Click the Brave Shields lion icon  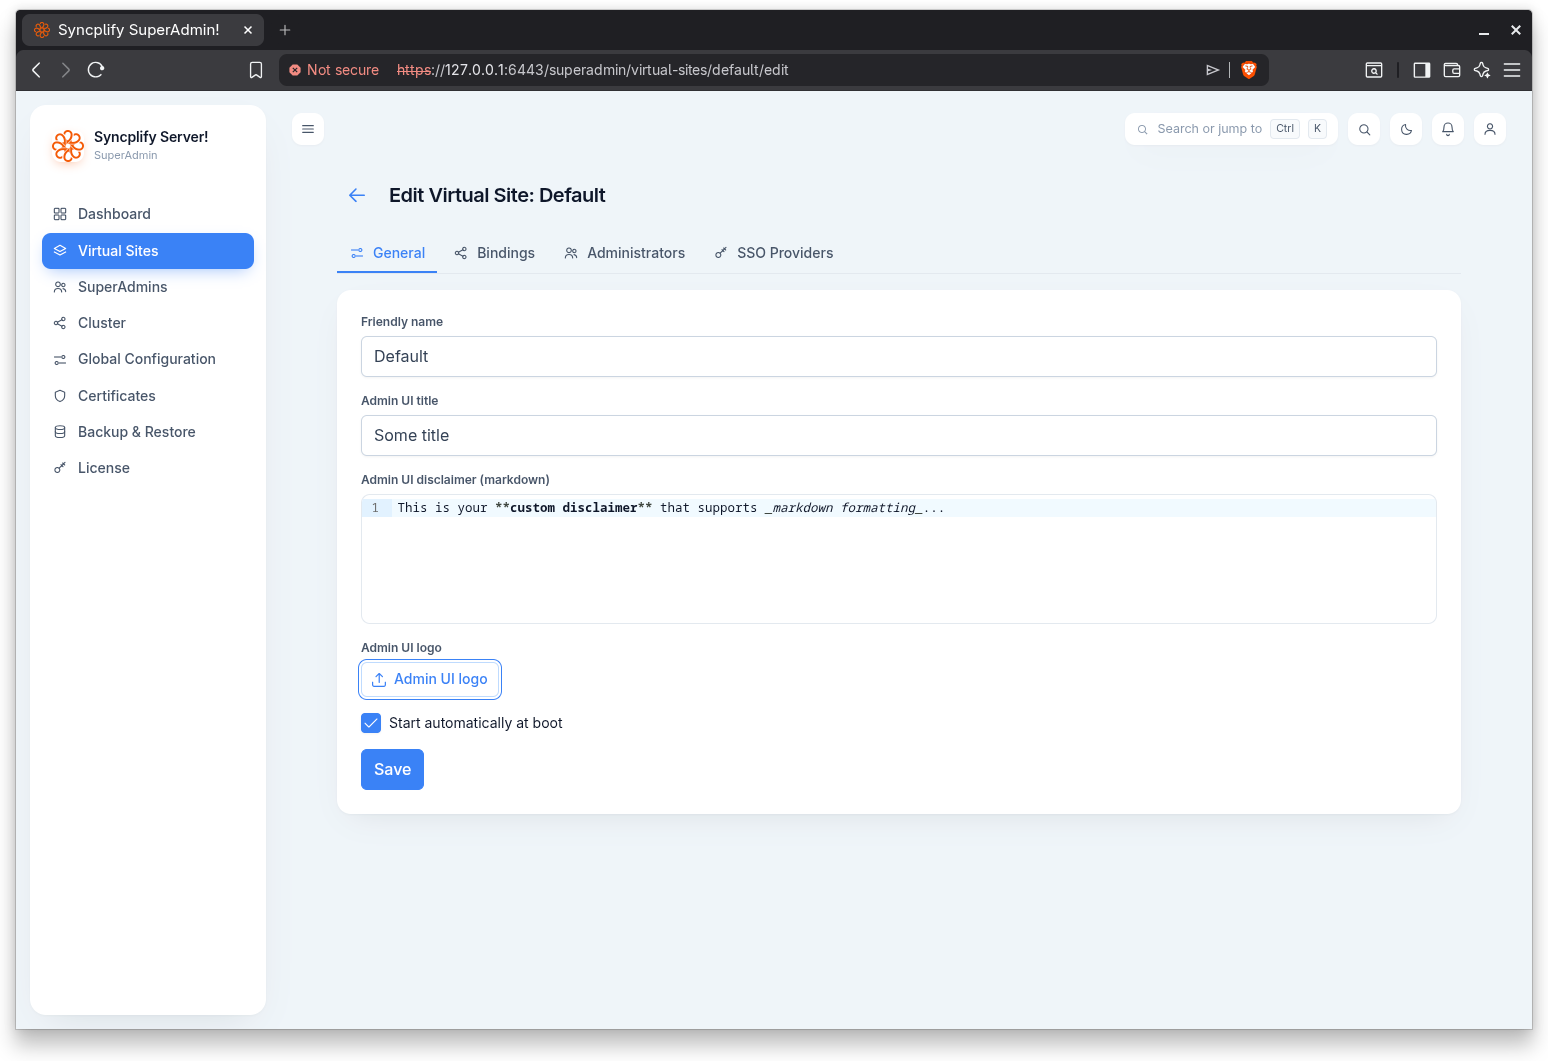click(x=1248, y=70)
